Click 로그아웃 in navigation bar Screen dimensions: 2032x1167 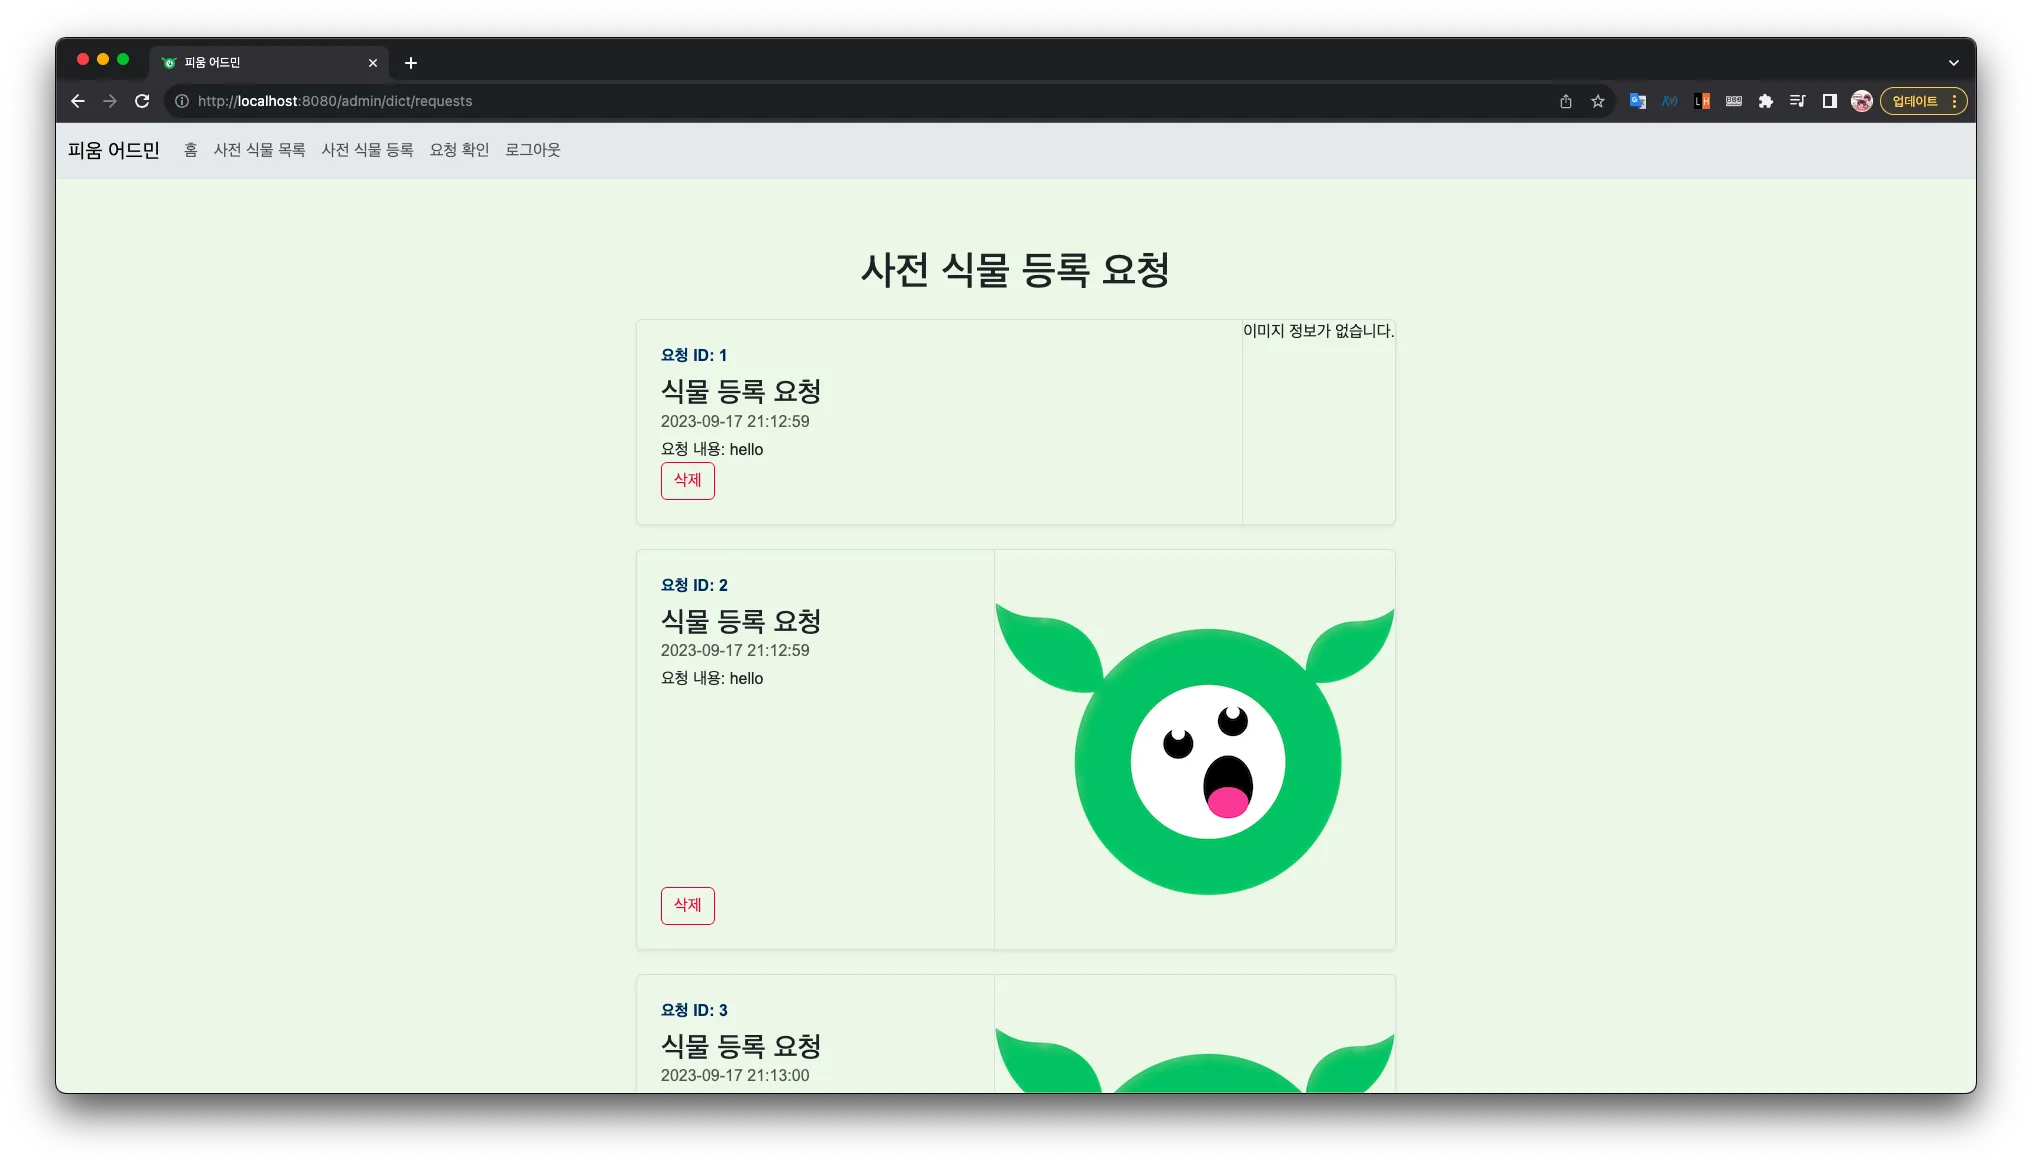532,150
